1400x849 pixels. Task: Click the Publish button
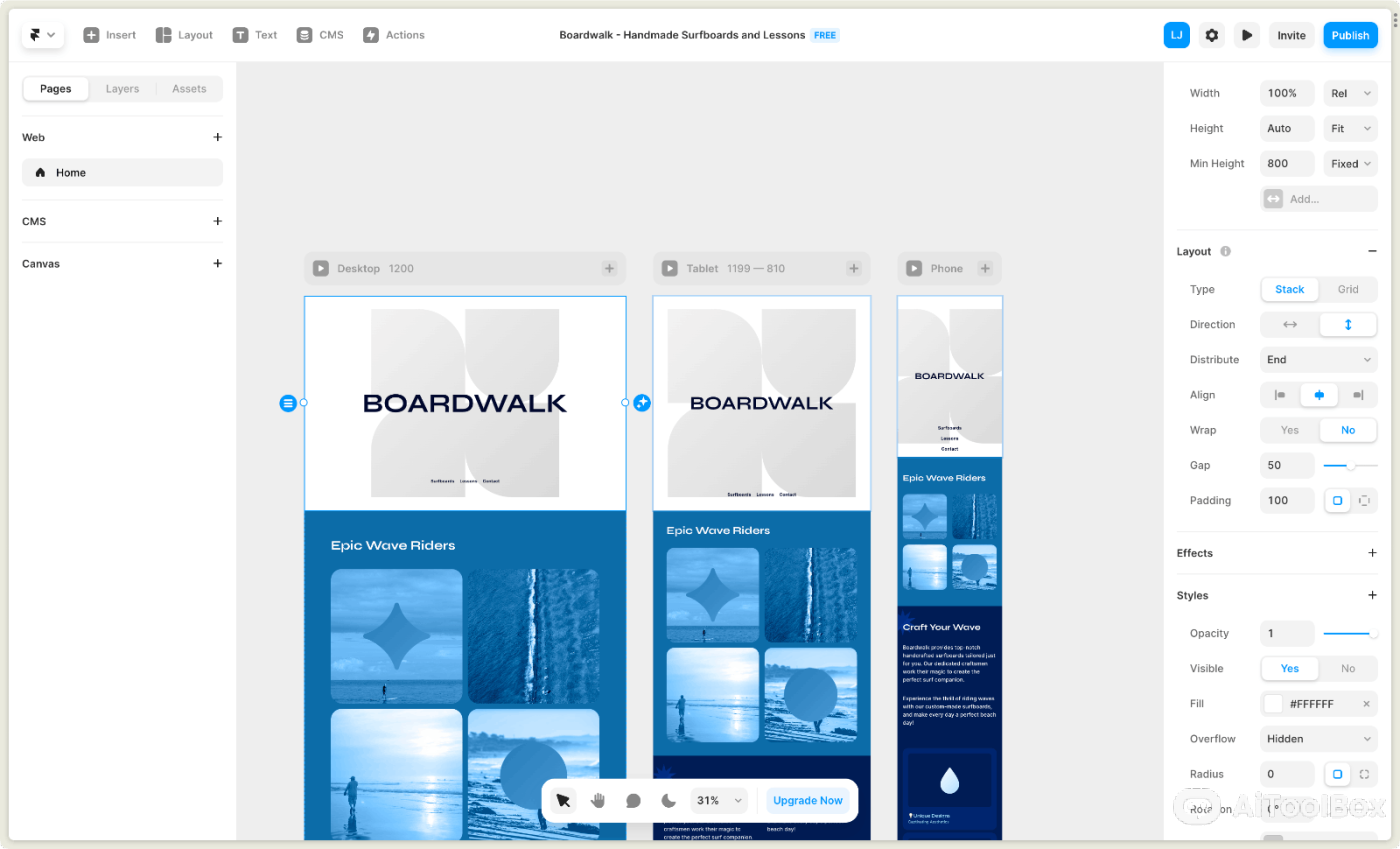[1350, 34]
